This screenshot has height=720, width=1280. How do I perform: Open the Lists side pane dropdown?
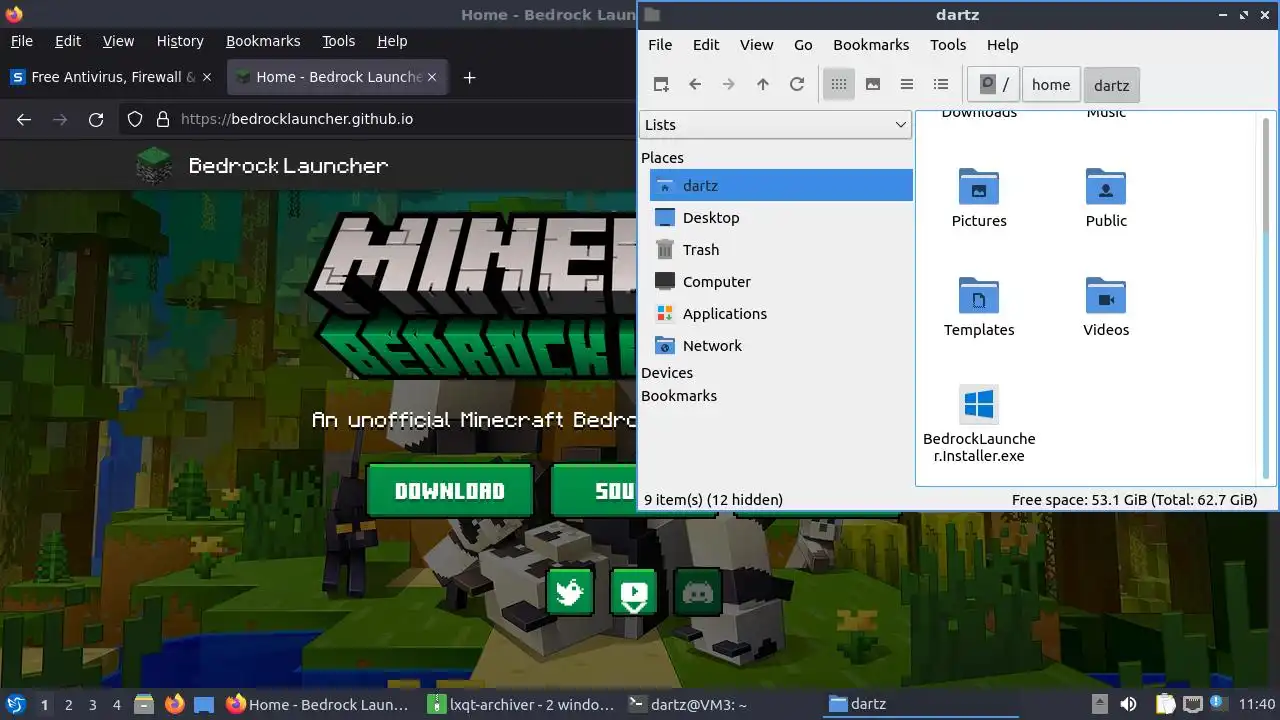(775, 124)
